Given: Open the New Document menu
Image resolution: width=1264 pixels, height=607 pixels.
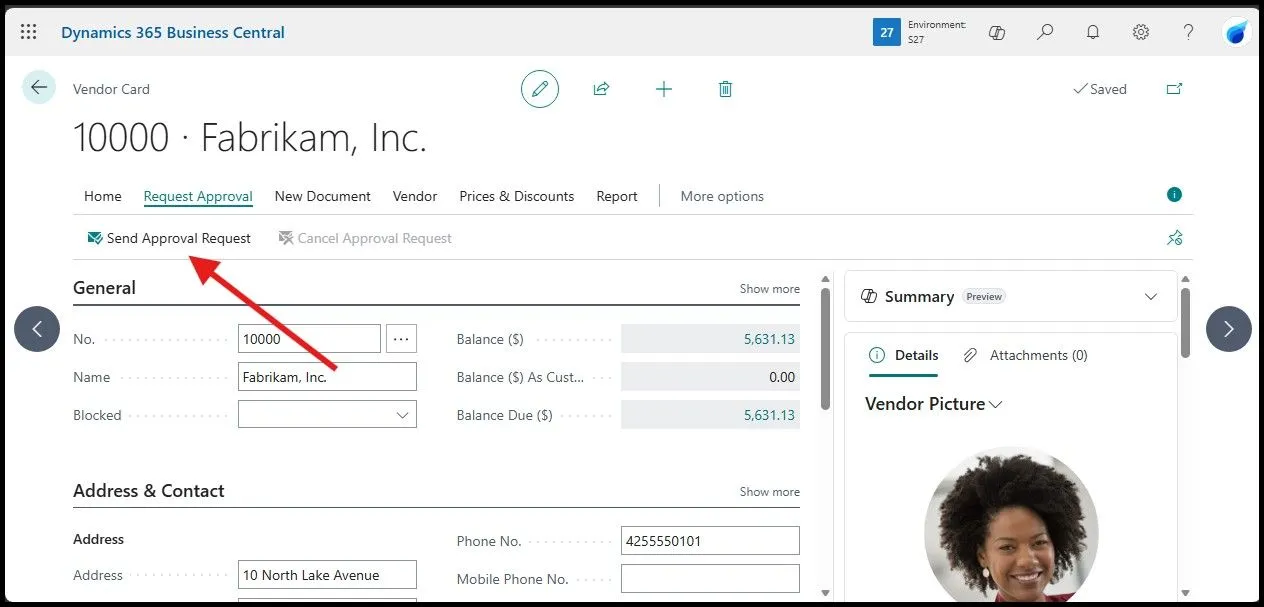Looking at the screenshot, I should pyautogui.click(x=323, y=196).
